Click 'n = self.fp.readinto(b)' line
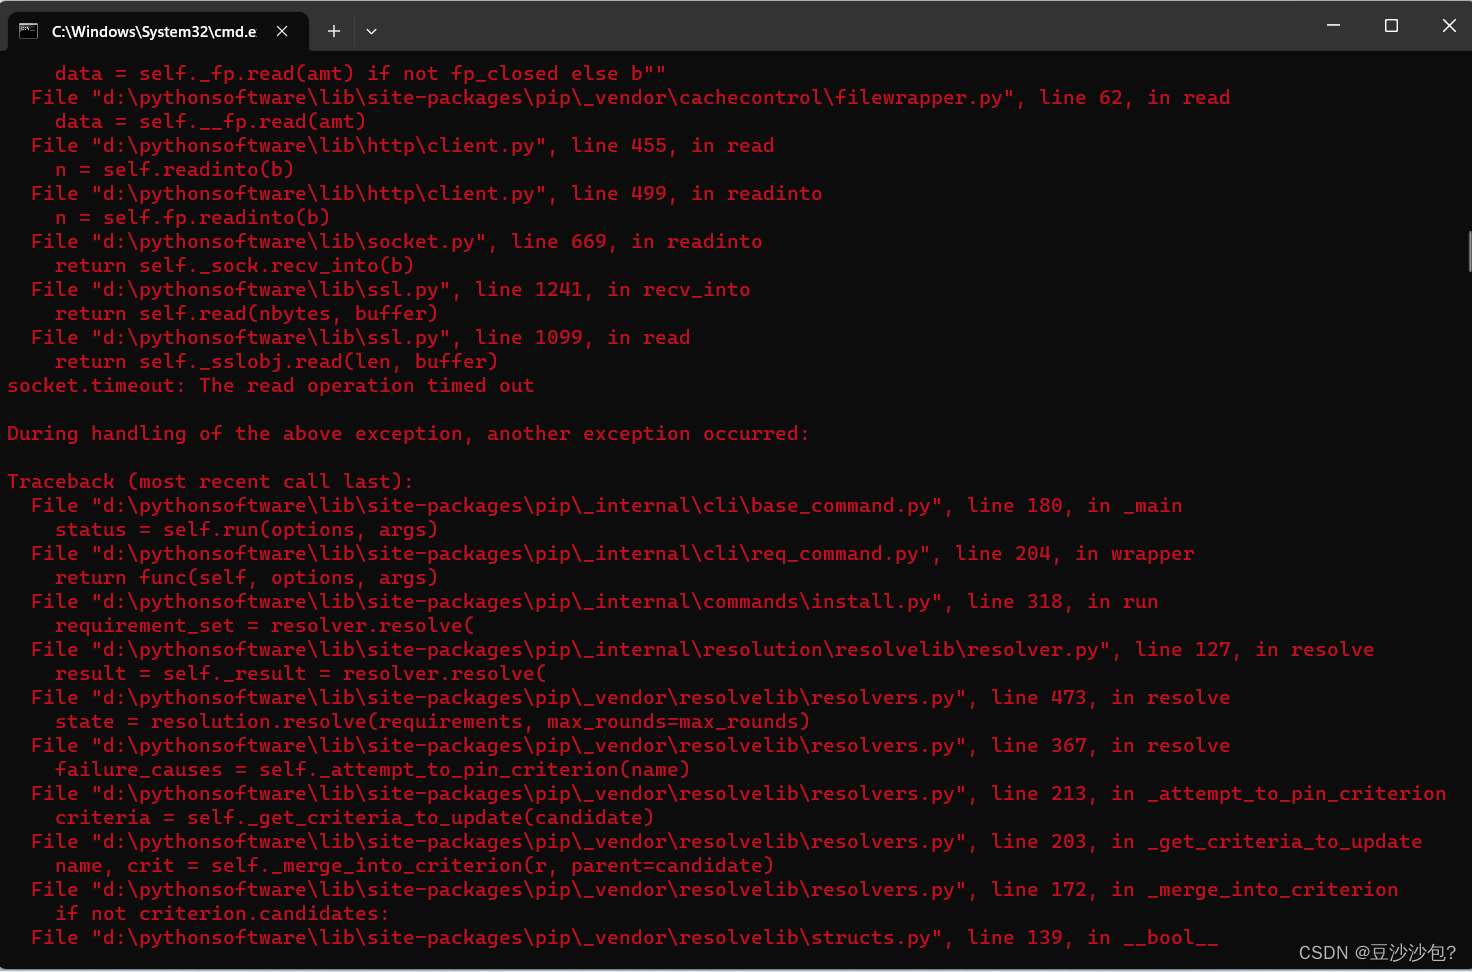Screen dimensions: 1472x972 (x=192, y=217)
